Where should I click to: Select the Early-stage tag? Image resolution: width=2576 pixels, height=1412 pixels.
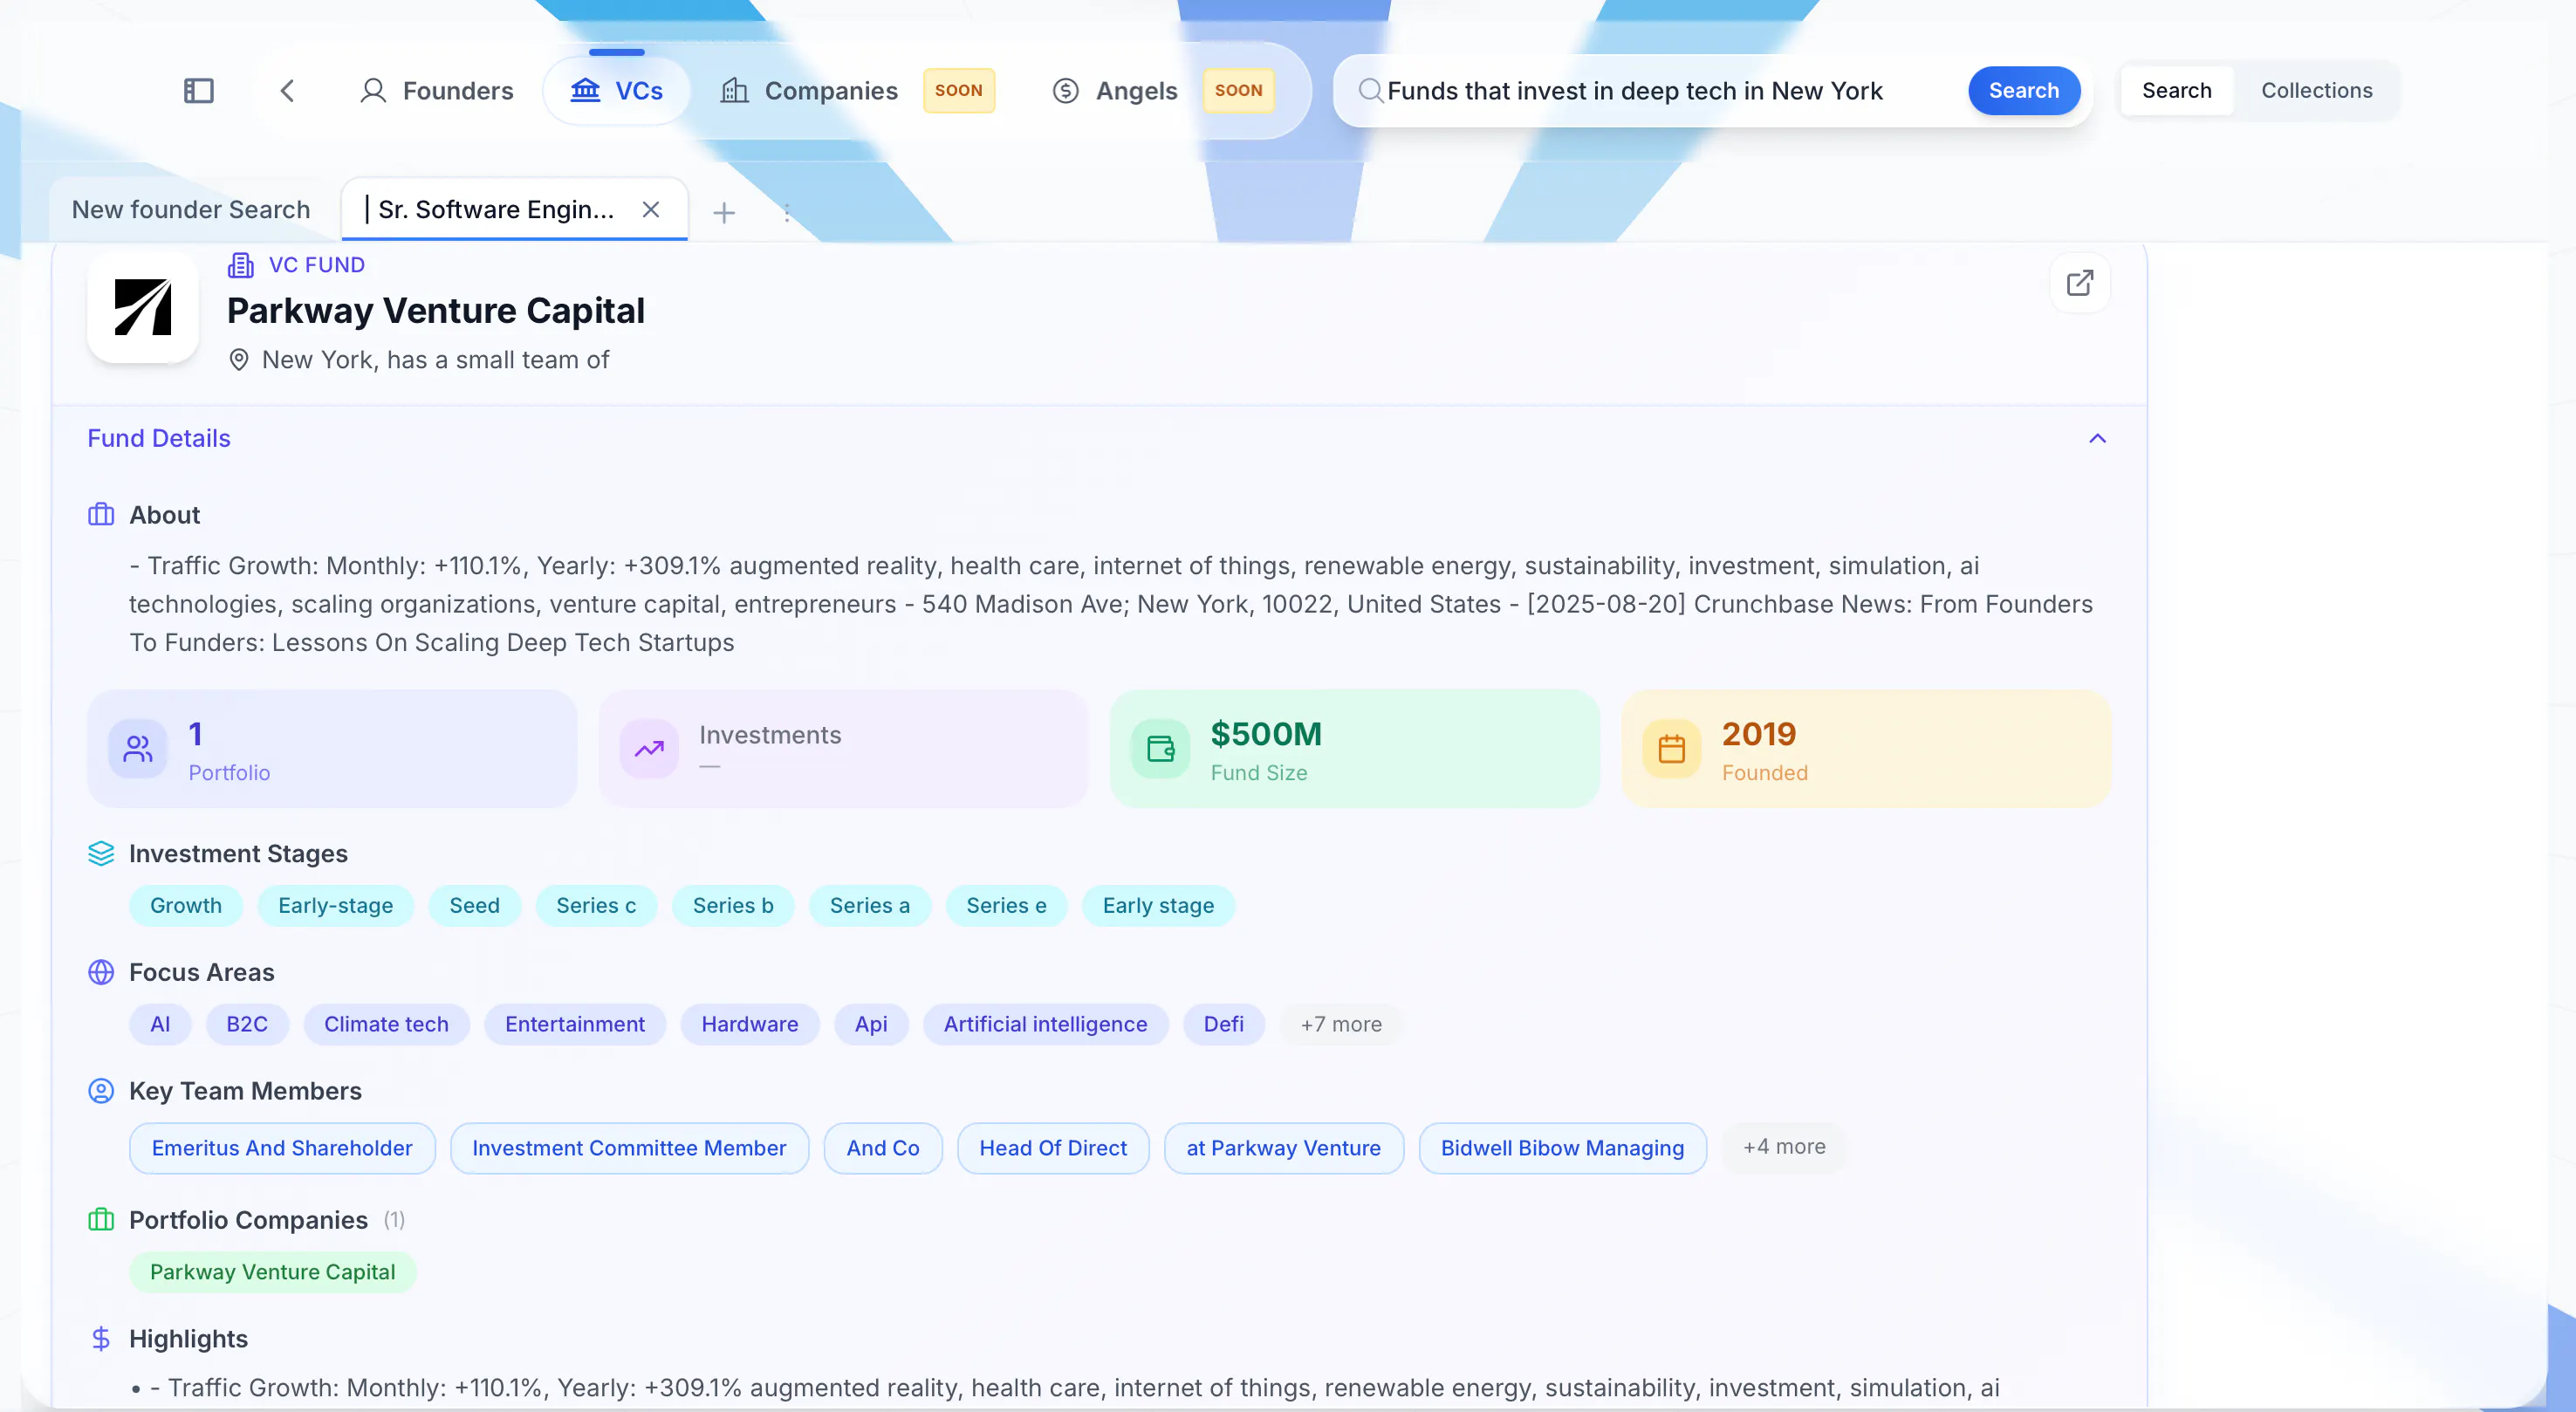(336, 906)
